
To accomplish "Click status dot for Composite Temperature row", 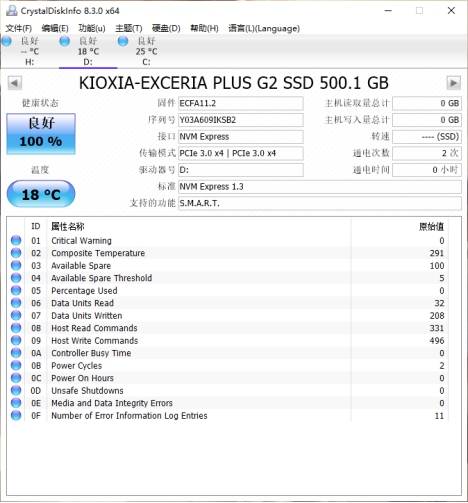I will point(16,253).
